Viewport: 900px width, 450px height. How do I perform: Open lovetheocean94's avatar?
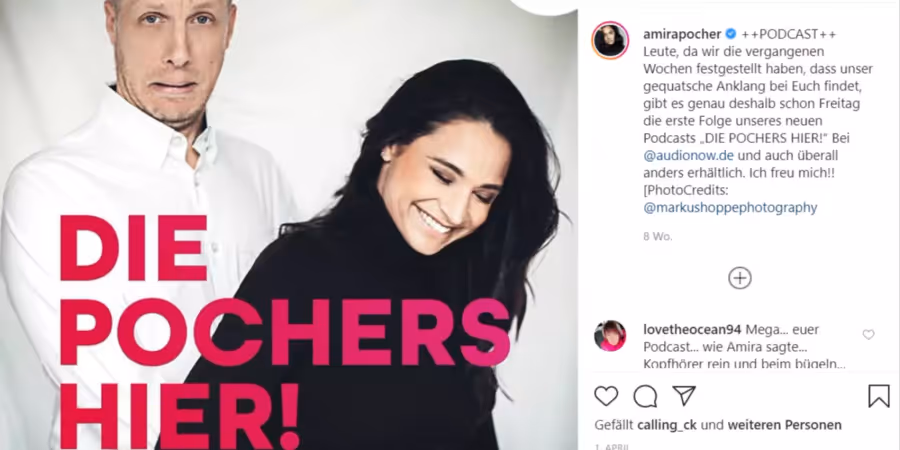tap(610, 336)
